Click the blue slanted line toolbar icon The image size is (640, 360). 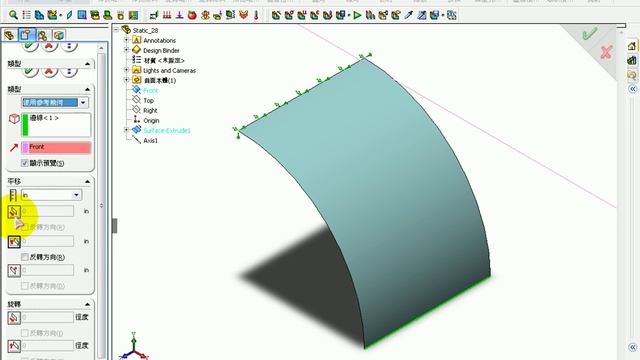pyautogui.click(x=69, y=16)
